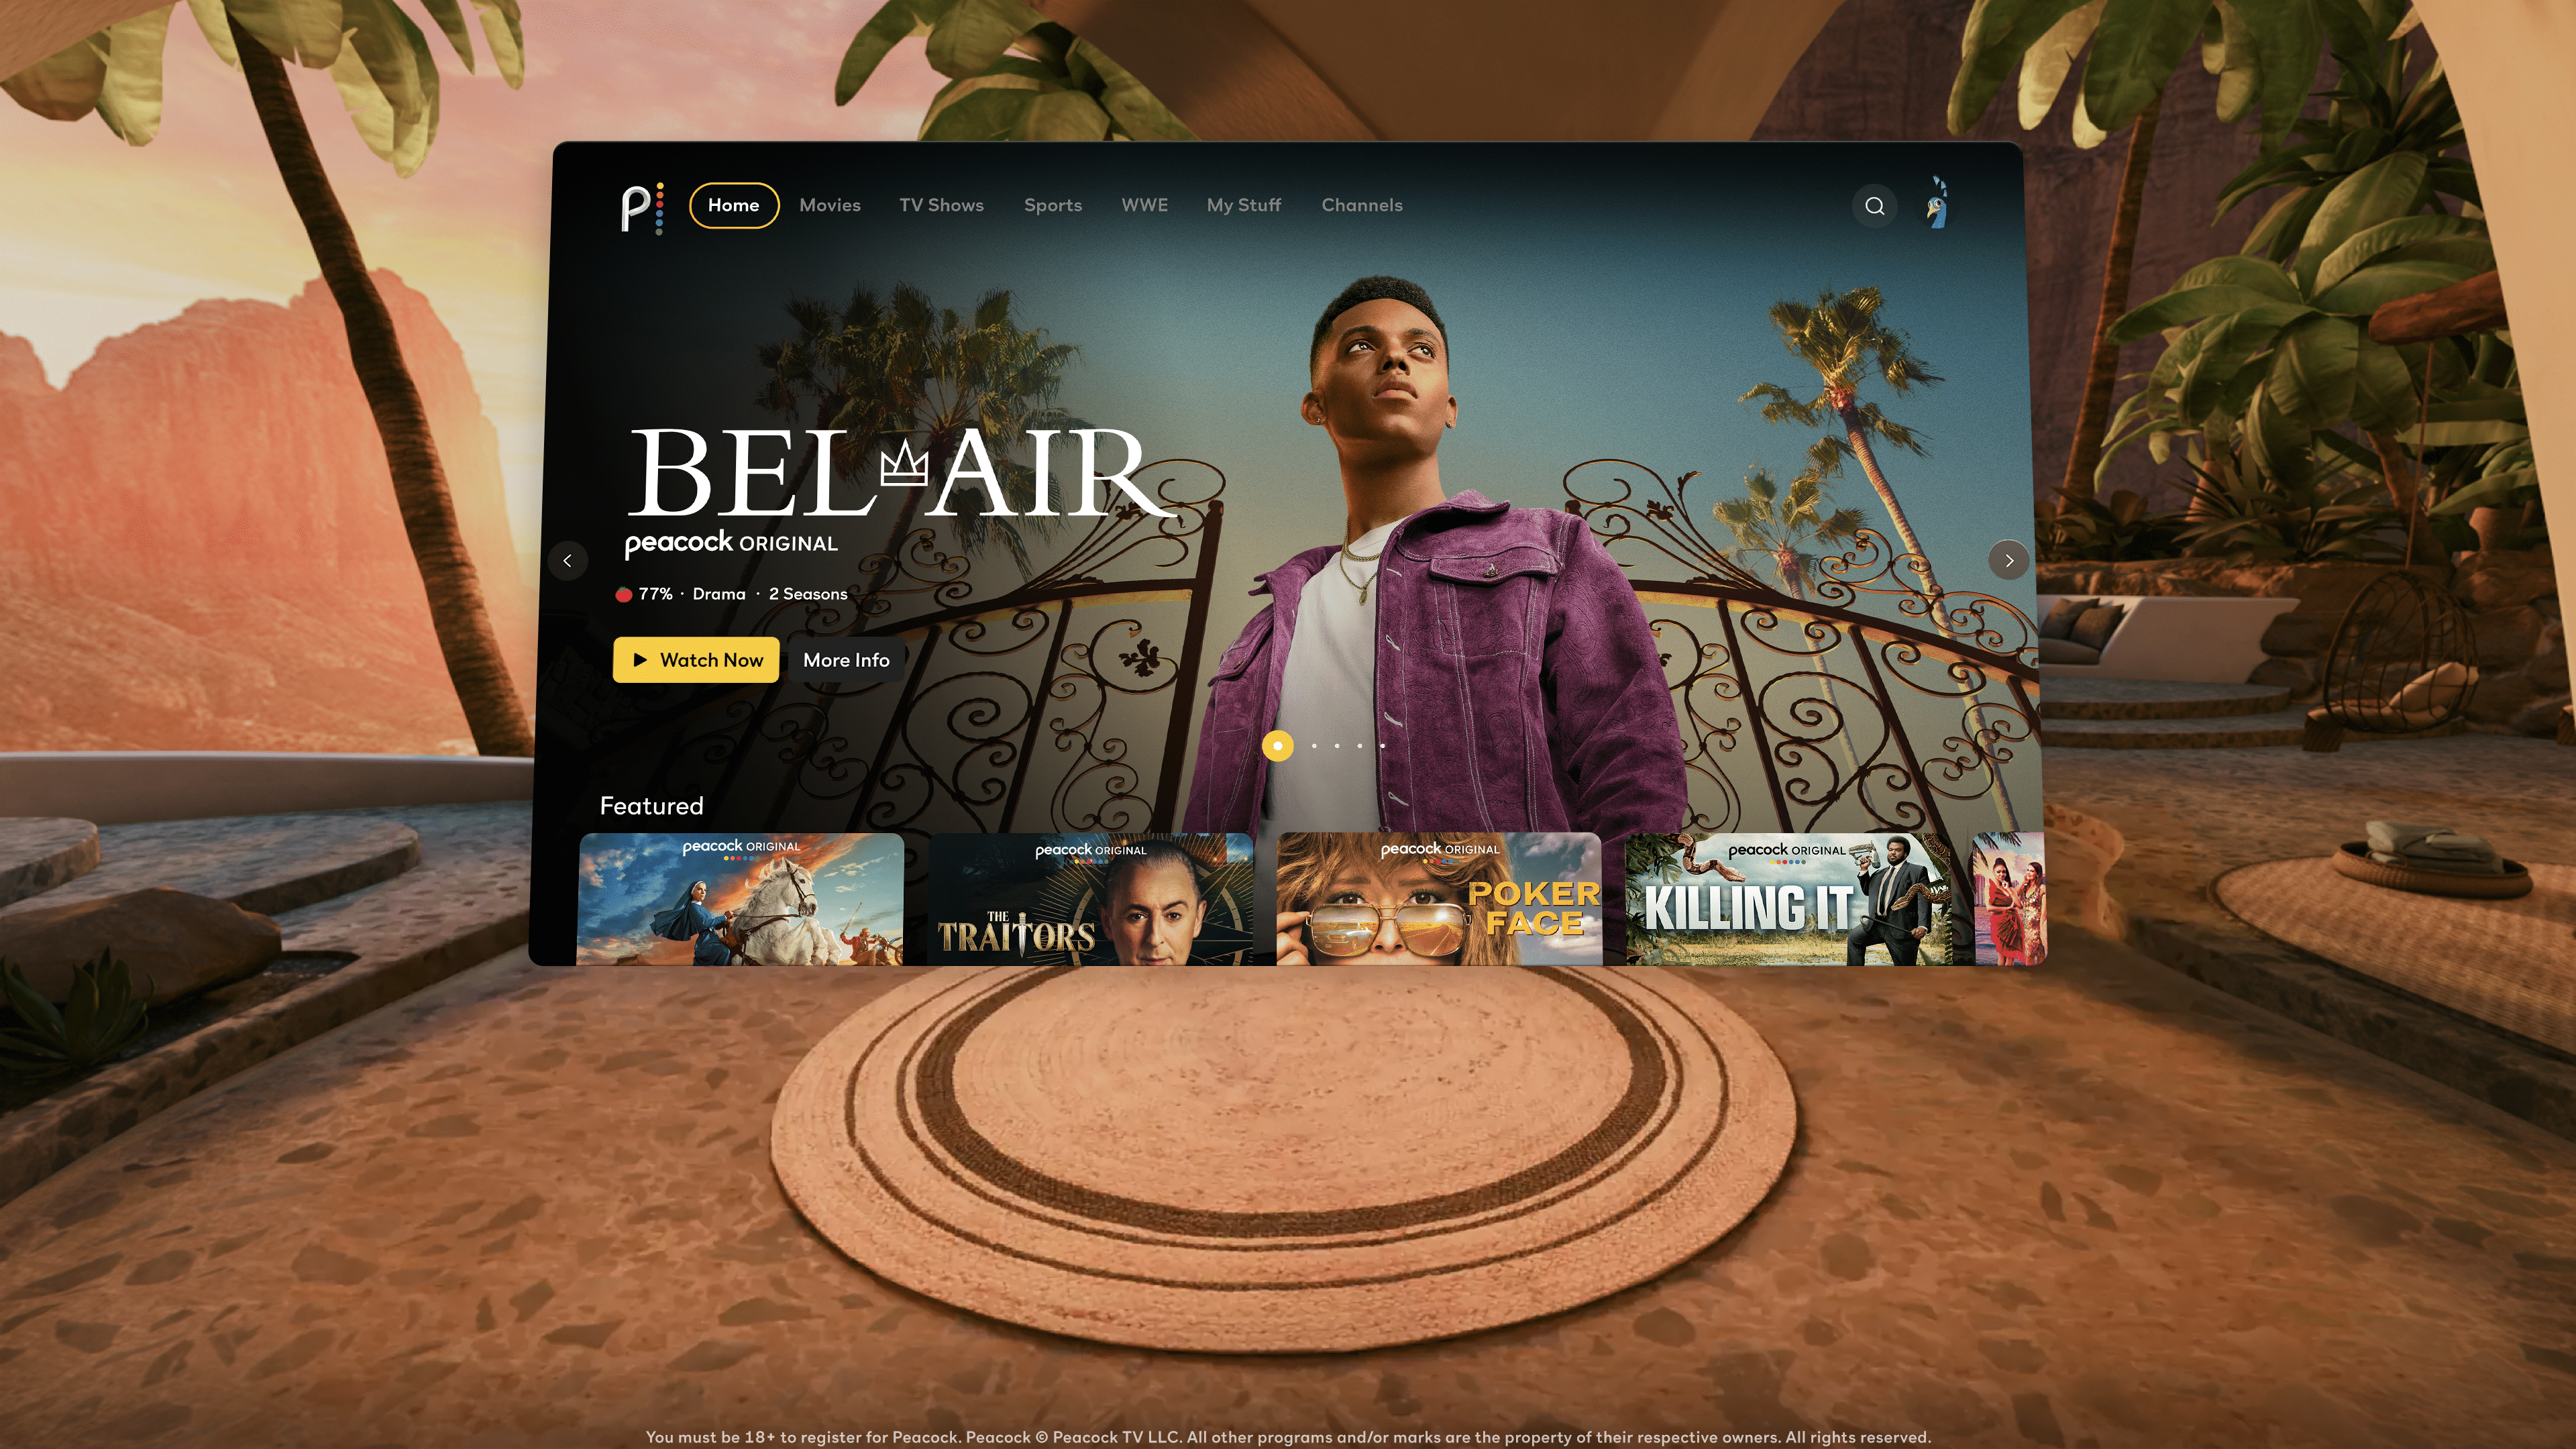Click the second carousel dot indicator

1315,745
